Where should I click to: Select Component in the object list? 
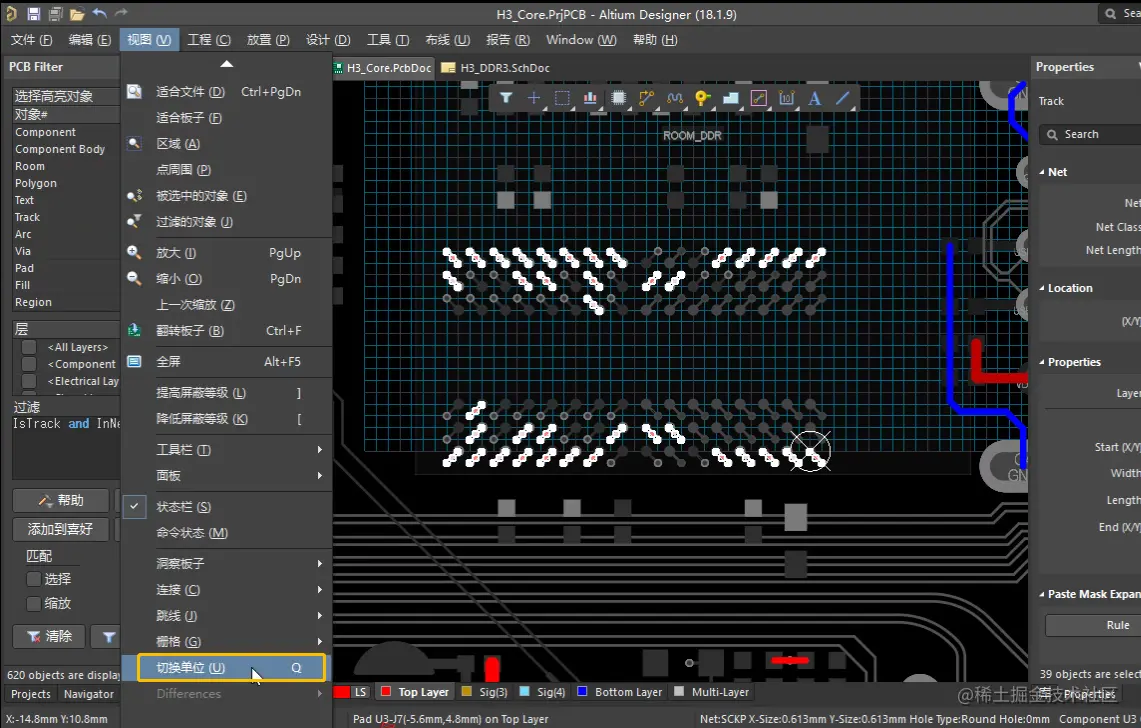pos(45,132)
